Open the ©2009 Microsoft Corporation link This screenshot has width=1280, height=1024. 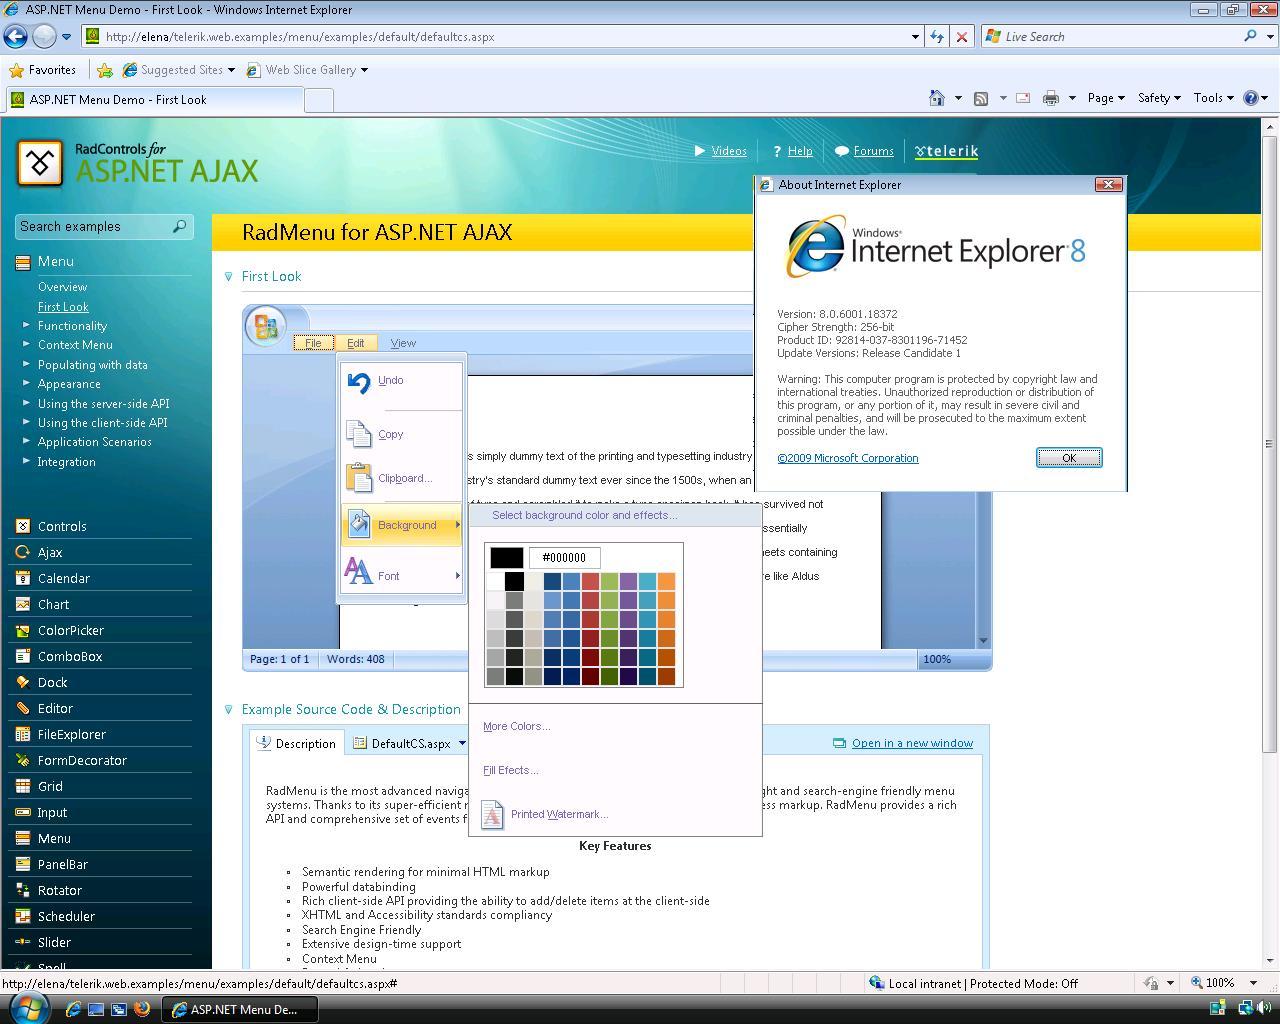coord(848,458)
